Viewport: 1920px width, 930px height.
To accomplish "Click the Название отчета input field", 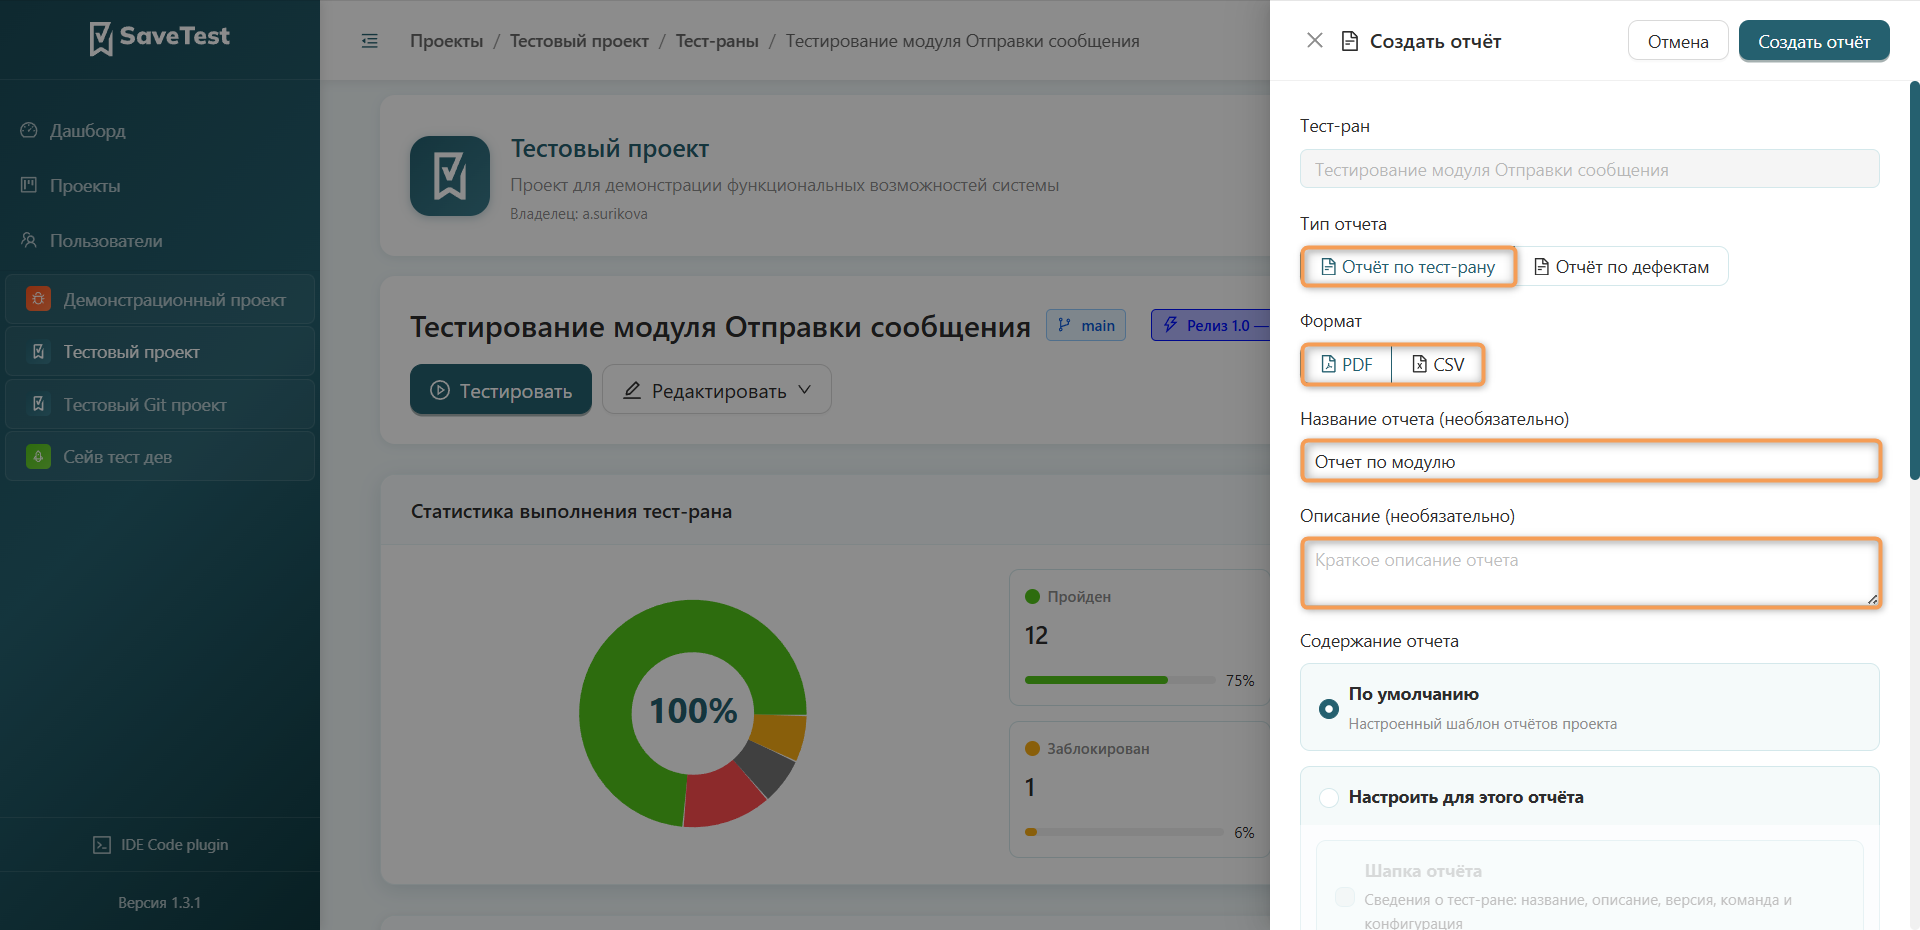I will (1590, 462).
